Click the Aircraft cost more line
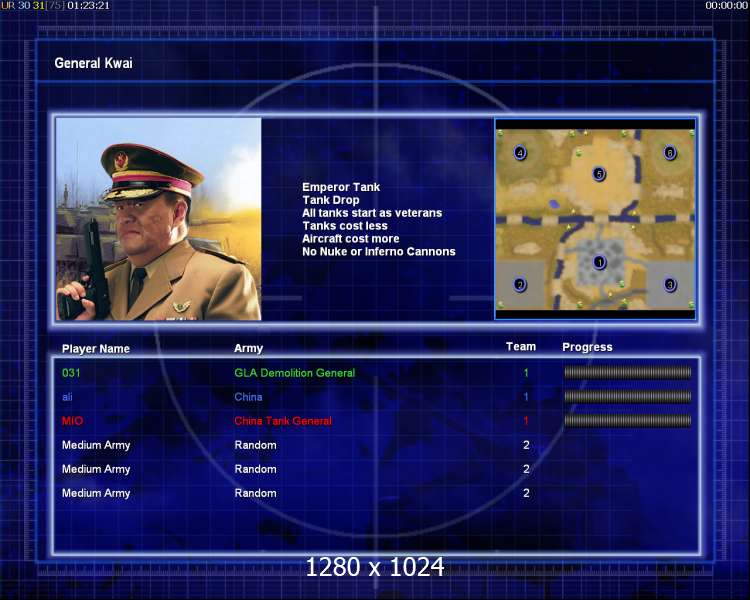The width and height of the screenshot is (750, 600). (x=351, y=239)
